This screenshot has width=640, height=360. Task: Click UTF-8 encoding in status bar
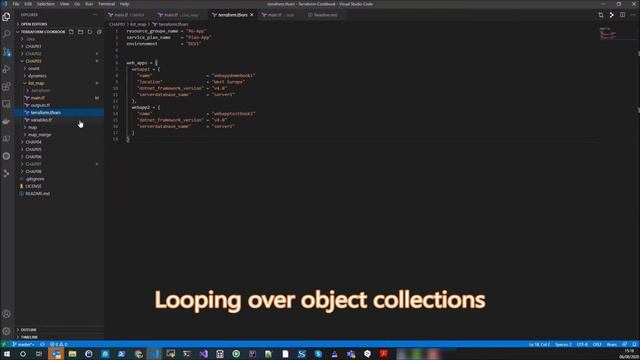pyautogui.click(x=582, y=344)
